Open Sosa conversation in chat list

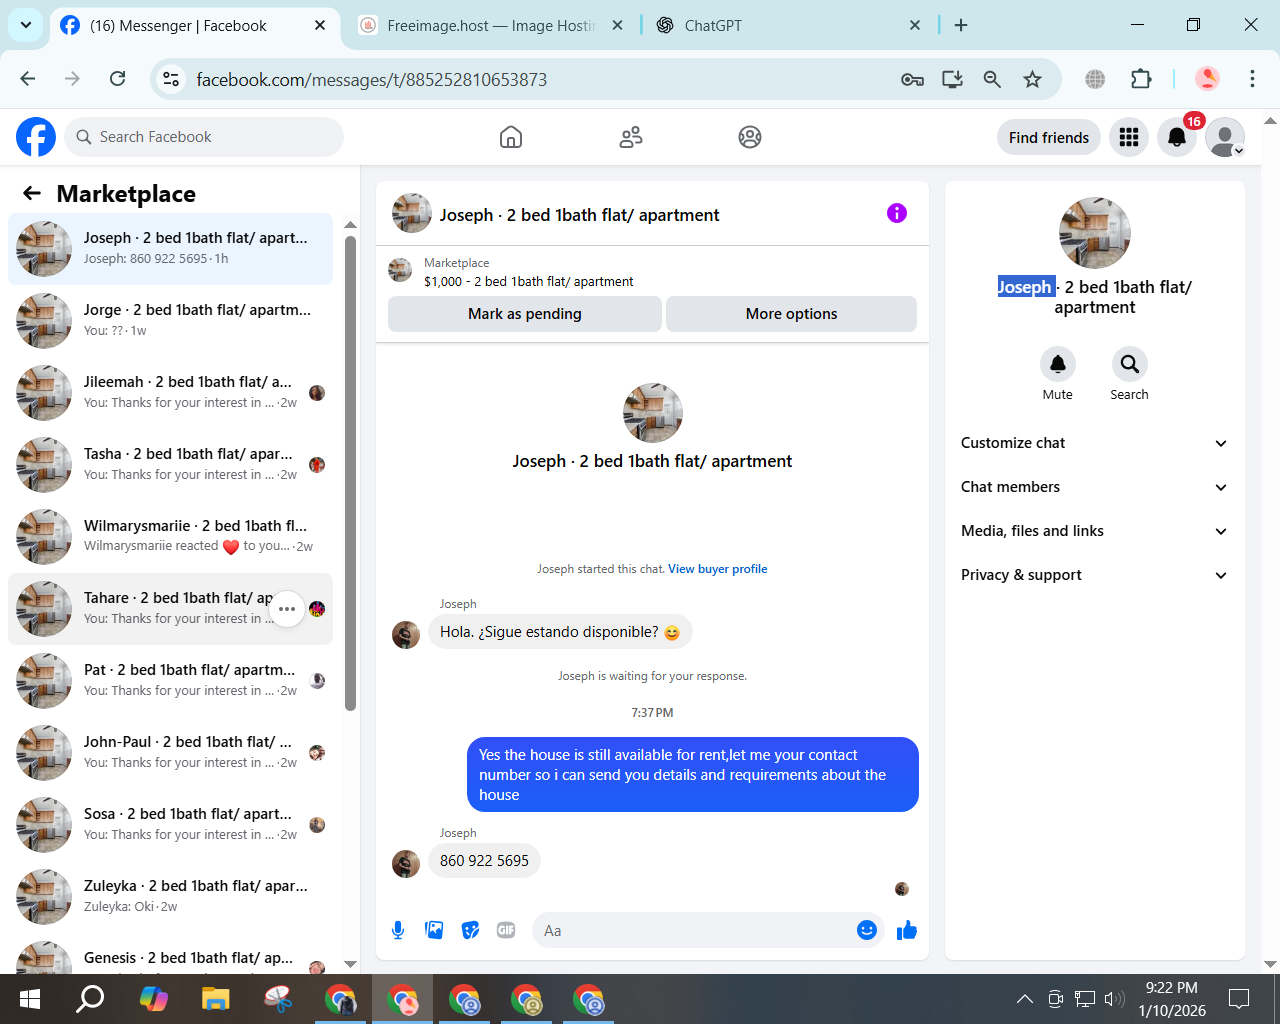point(170,824)
